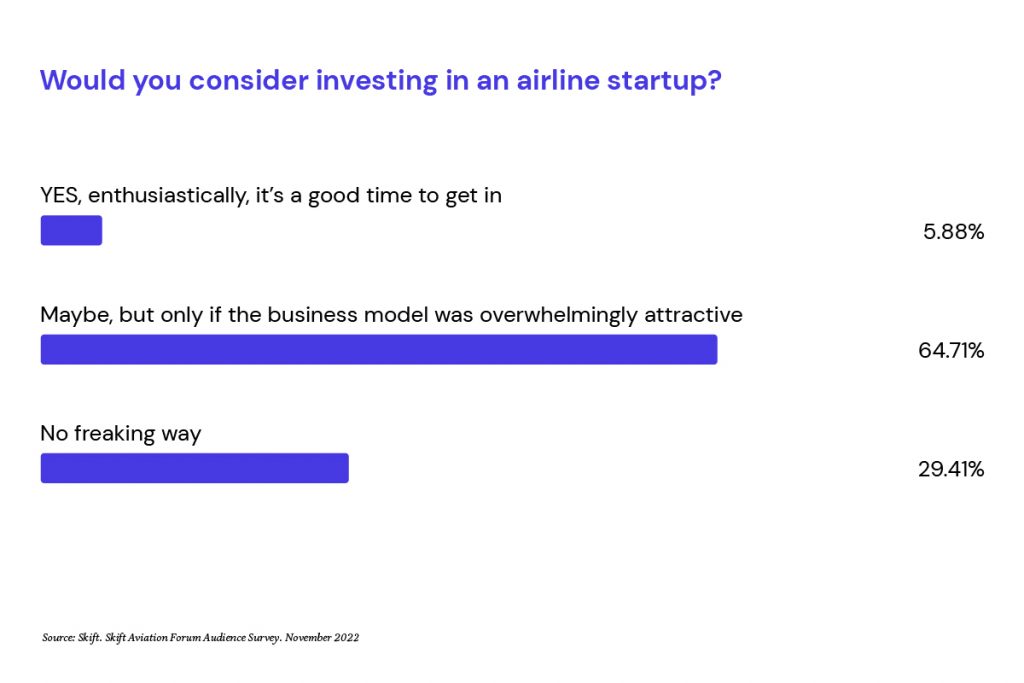Select the 'YES, enthusiastically' answer label
Image resolution: width=1024 pixels, height=683 pixels.
[270, 195]
